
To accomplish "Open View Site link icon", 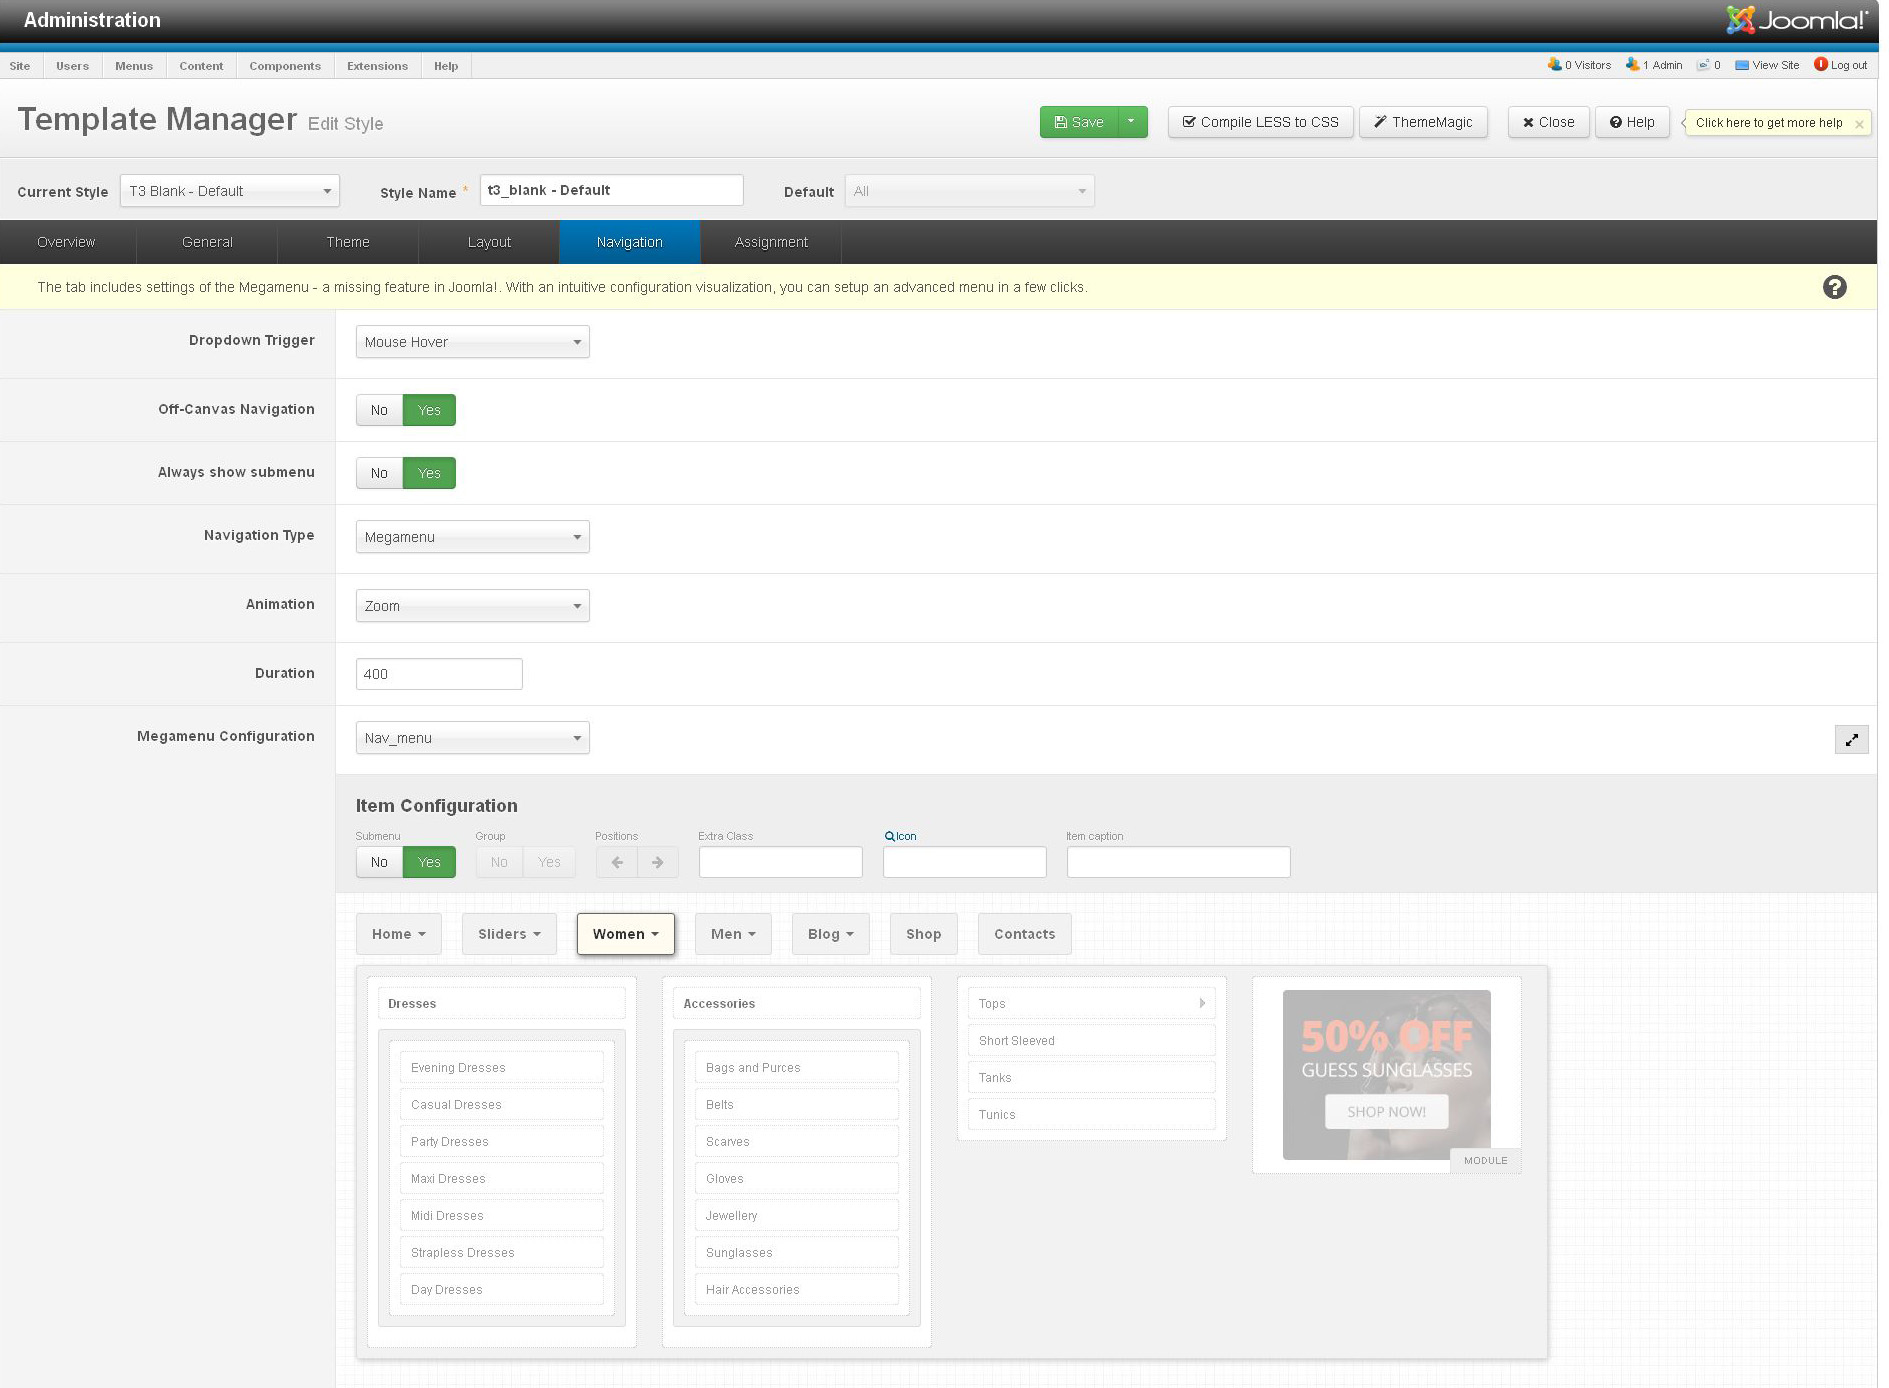I will pos(1742,65).
